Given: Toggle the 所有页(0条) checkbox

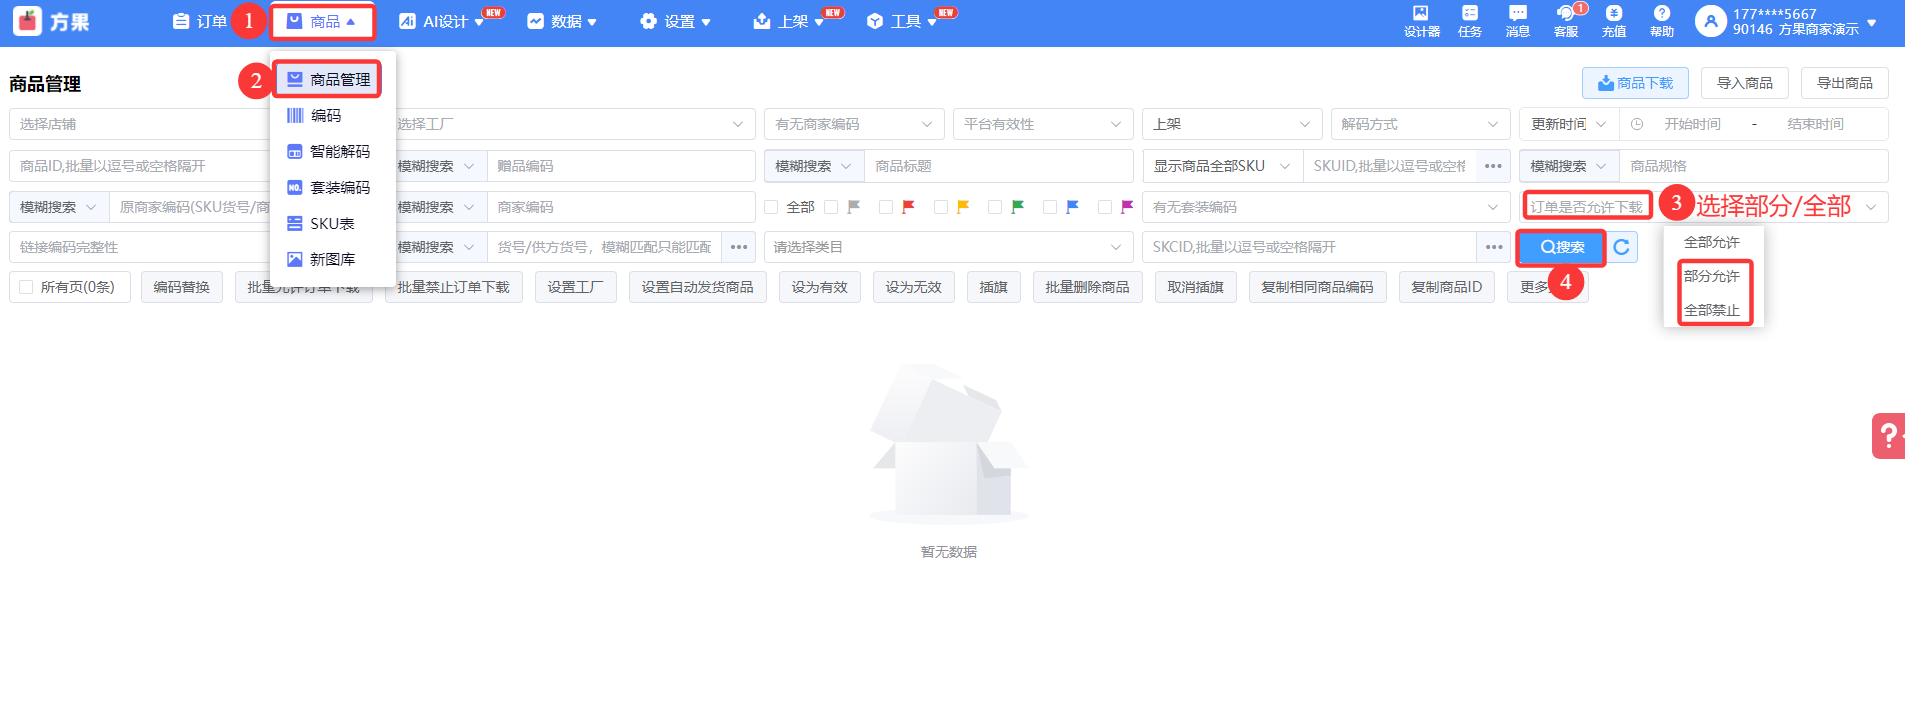Looking at the screenshot, I should point(27,287).
